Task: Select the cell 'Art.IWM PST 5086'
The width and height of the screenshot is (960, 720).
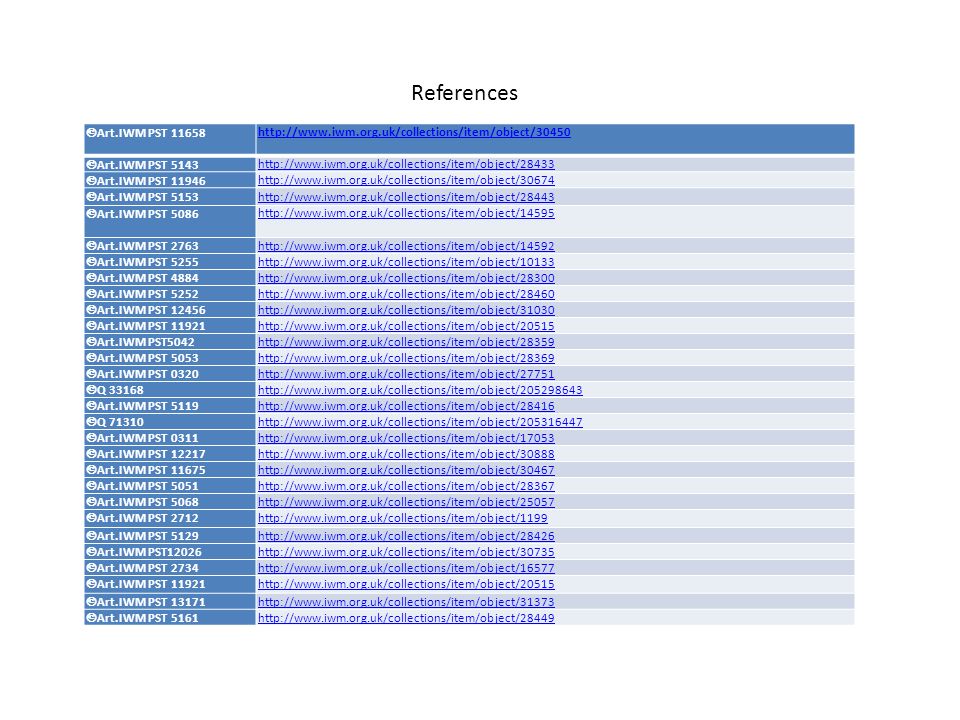Action: pos(170,222)
